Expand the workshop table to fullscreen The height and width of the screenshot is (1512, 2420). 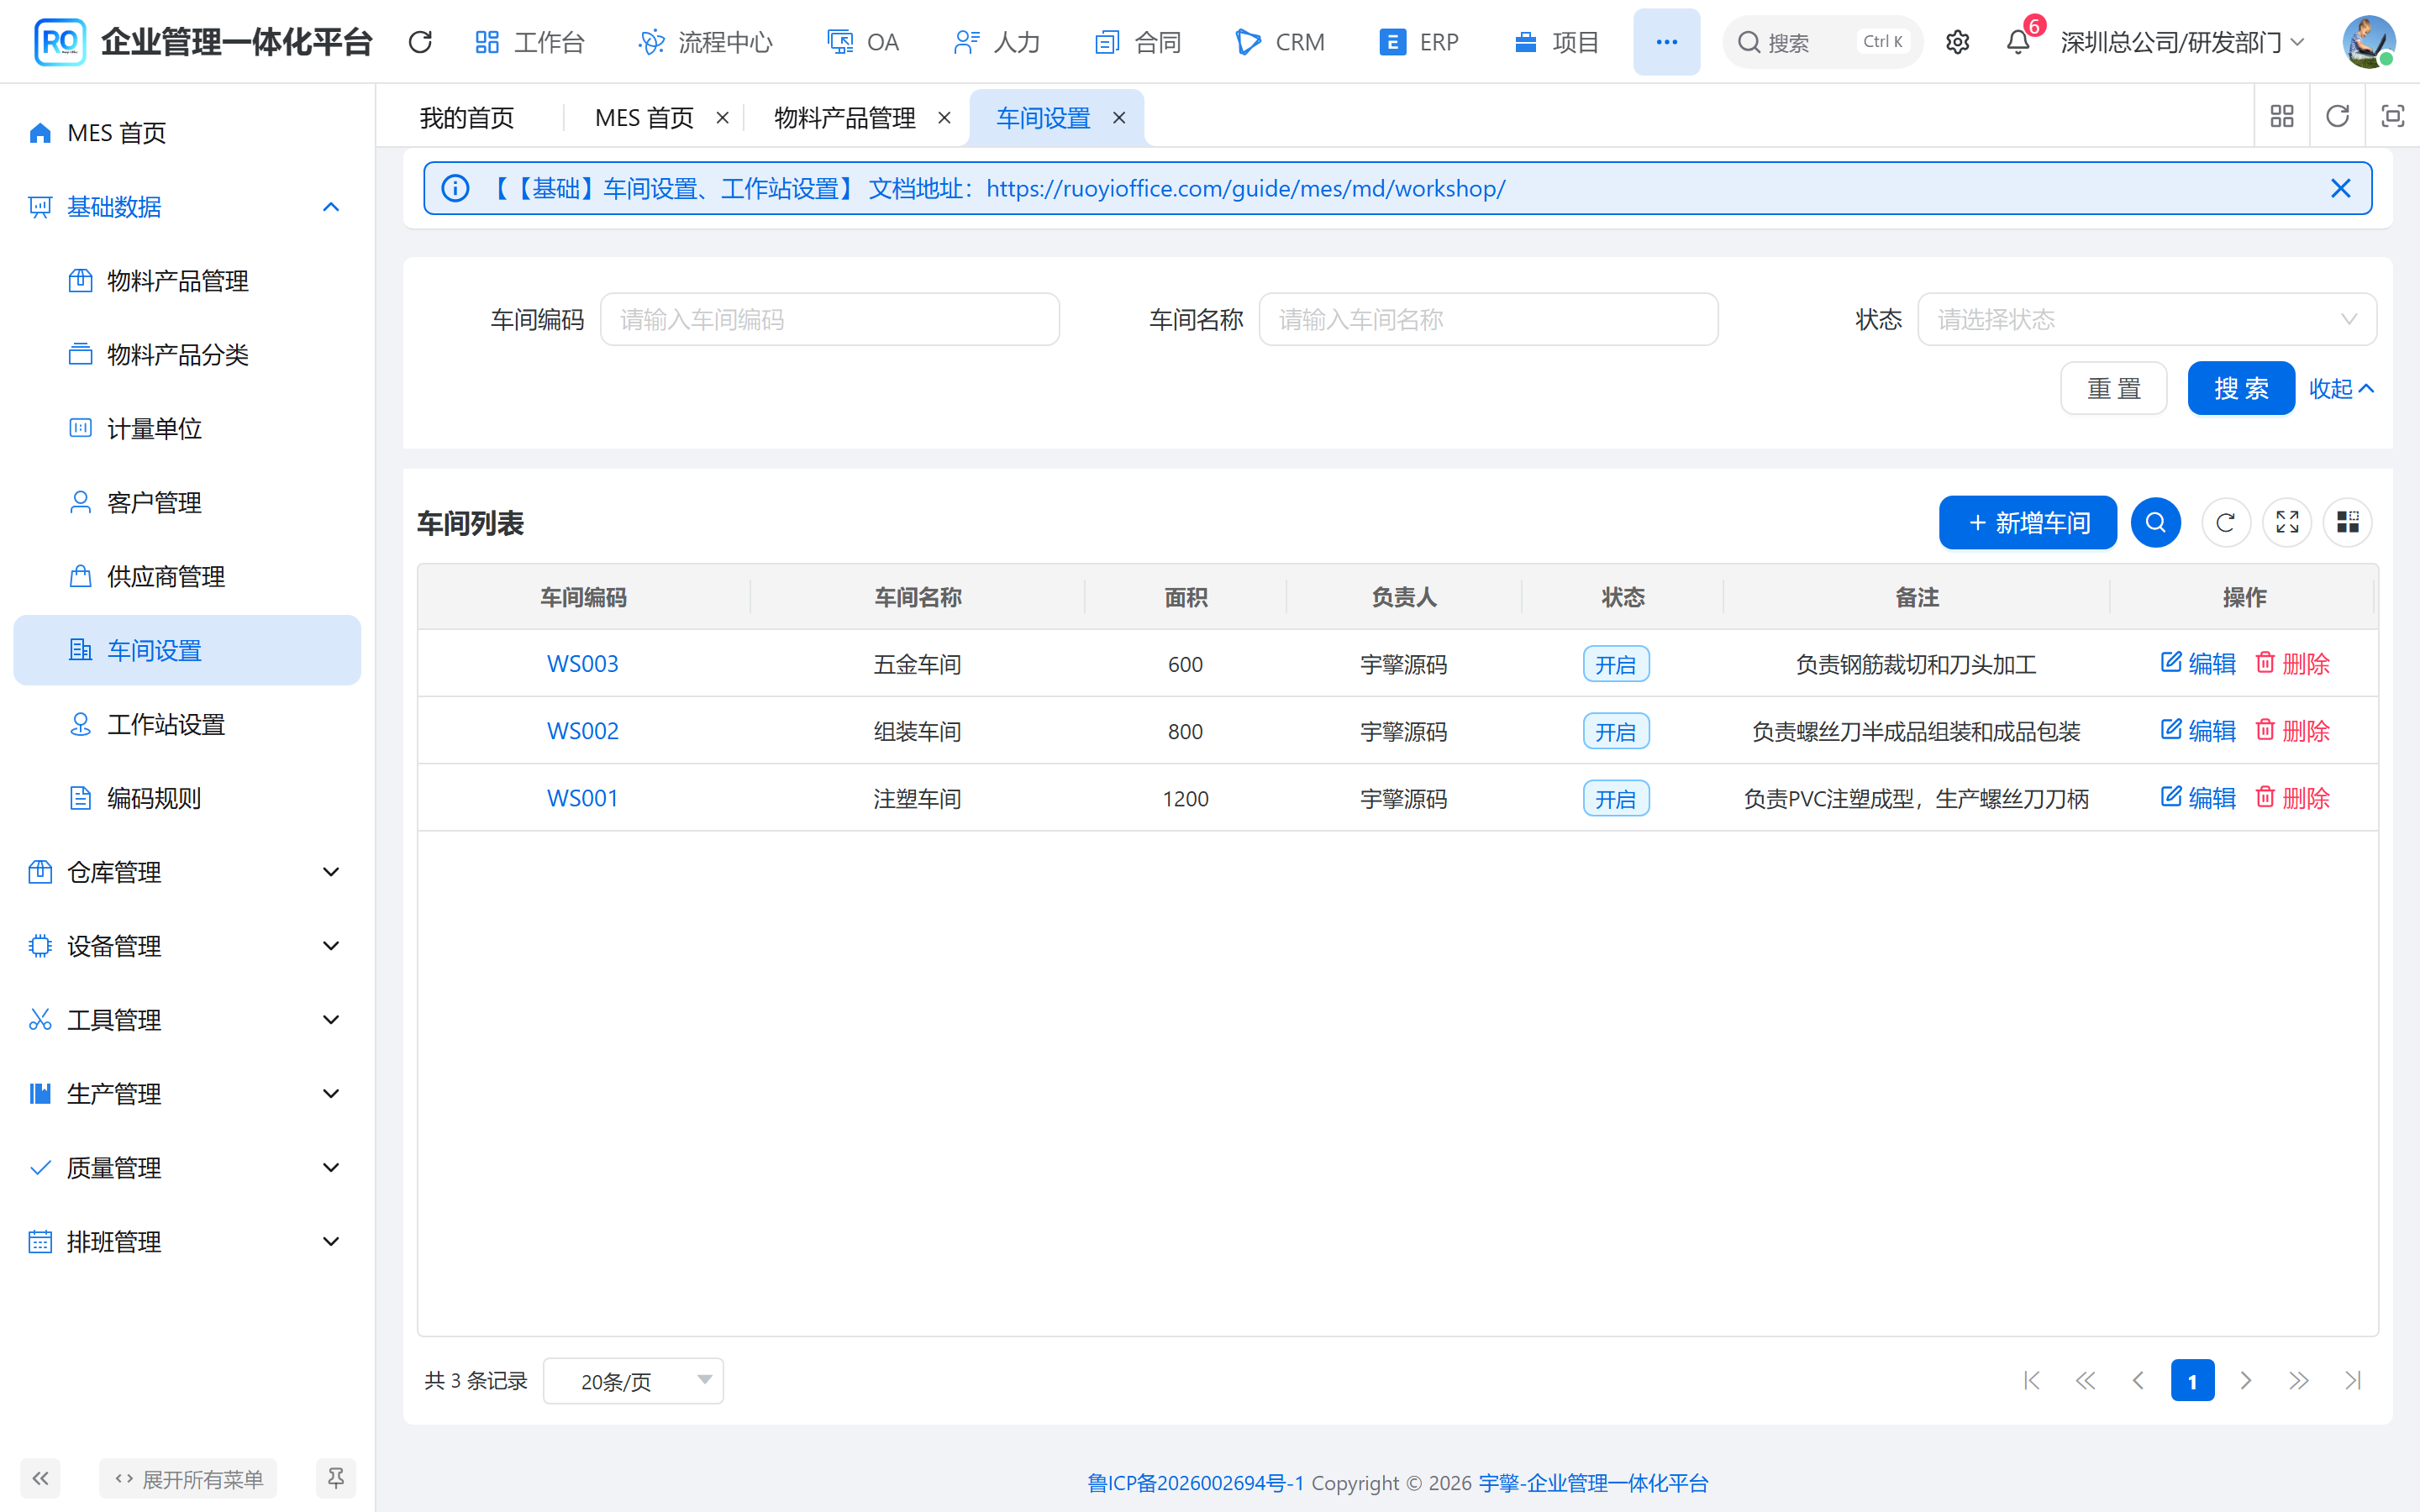coord(2287,522)
